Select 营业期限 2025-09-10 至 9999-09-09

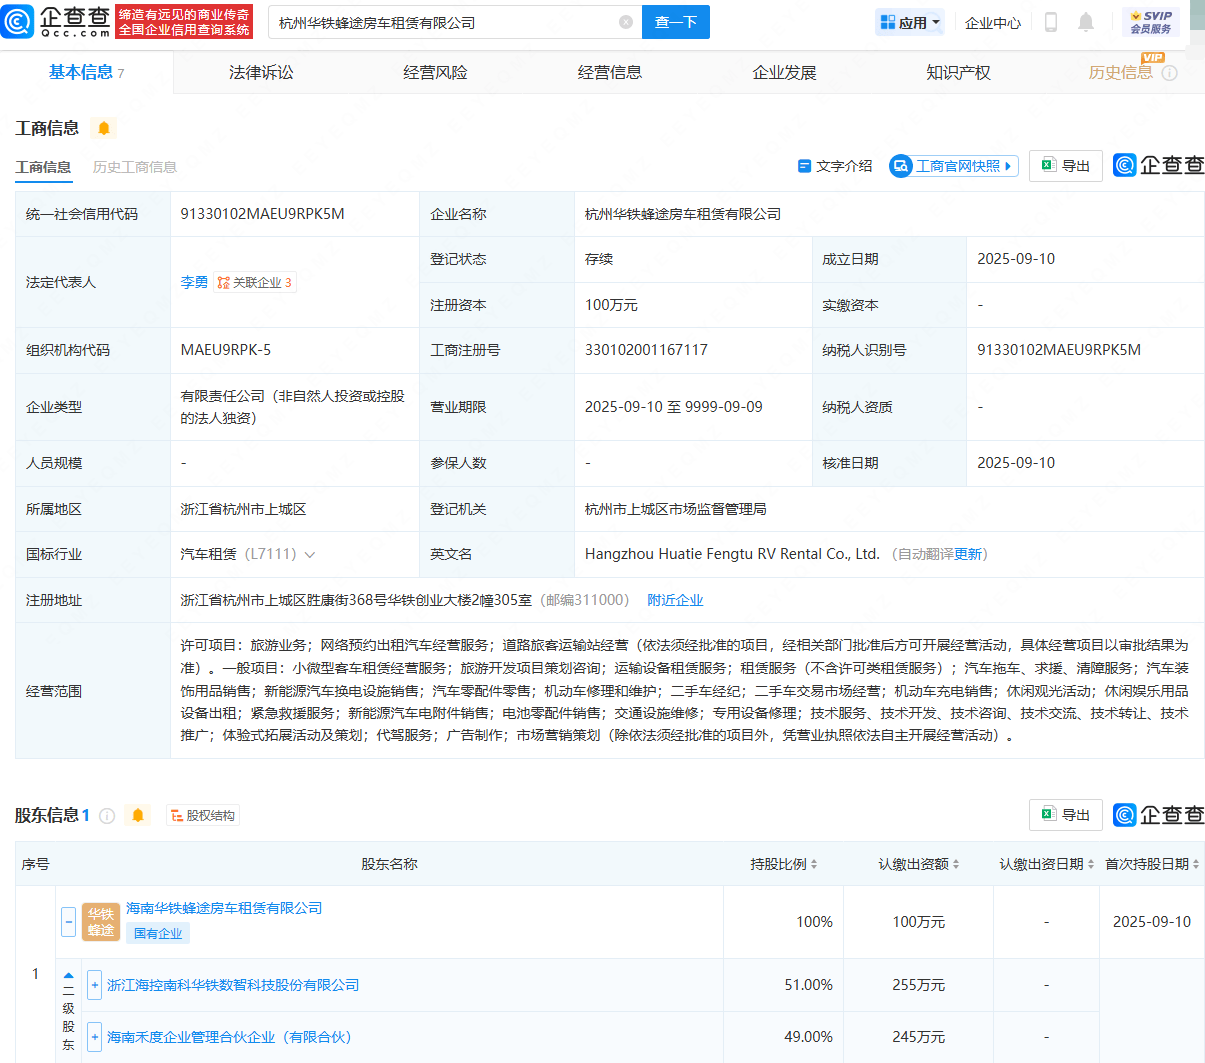(674, 407)
